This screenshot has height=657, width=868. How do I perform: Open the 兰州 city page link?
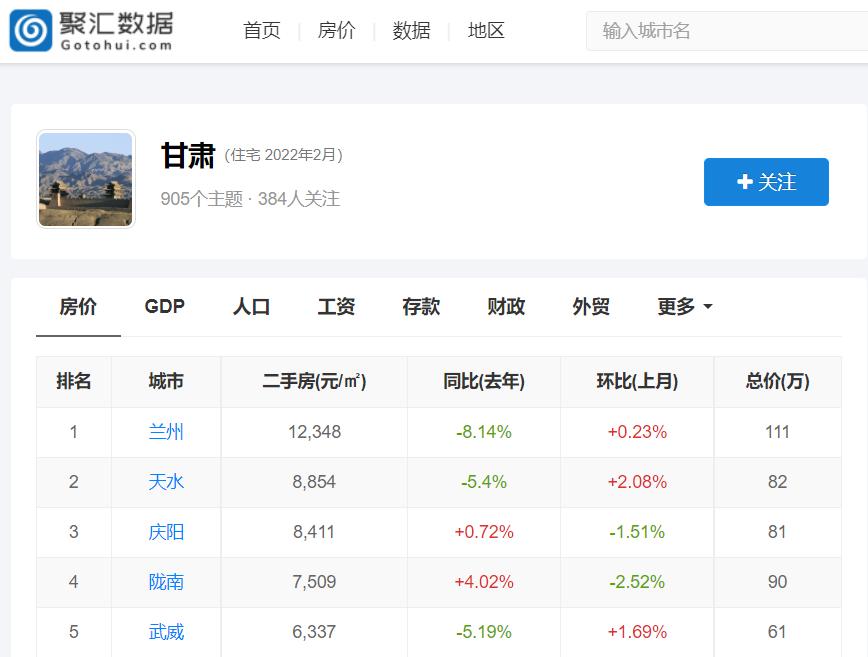coord(166,432)
